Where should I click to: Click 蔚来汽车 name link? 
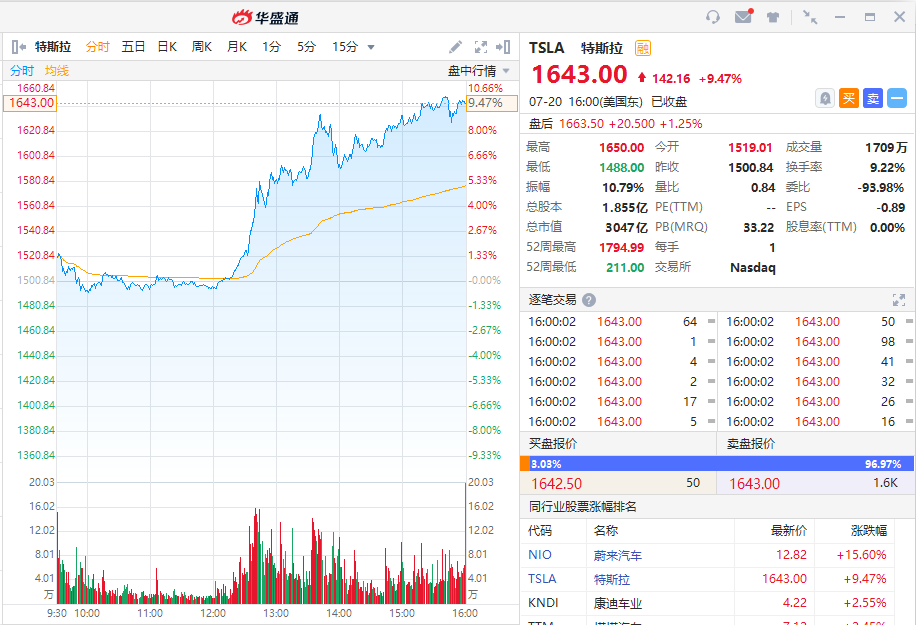[617, 555]
